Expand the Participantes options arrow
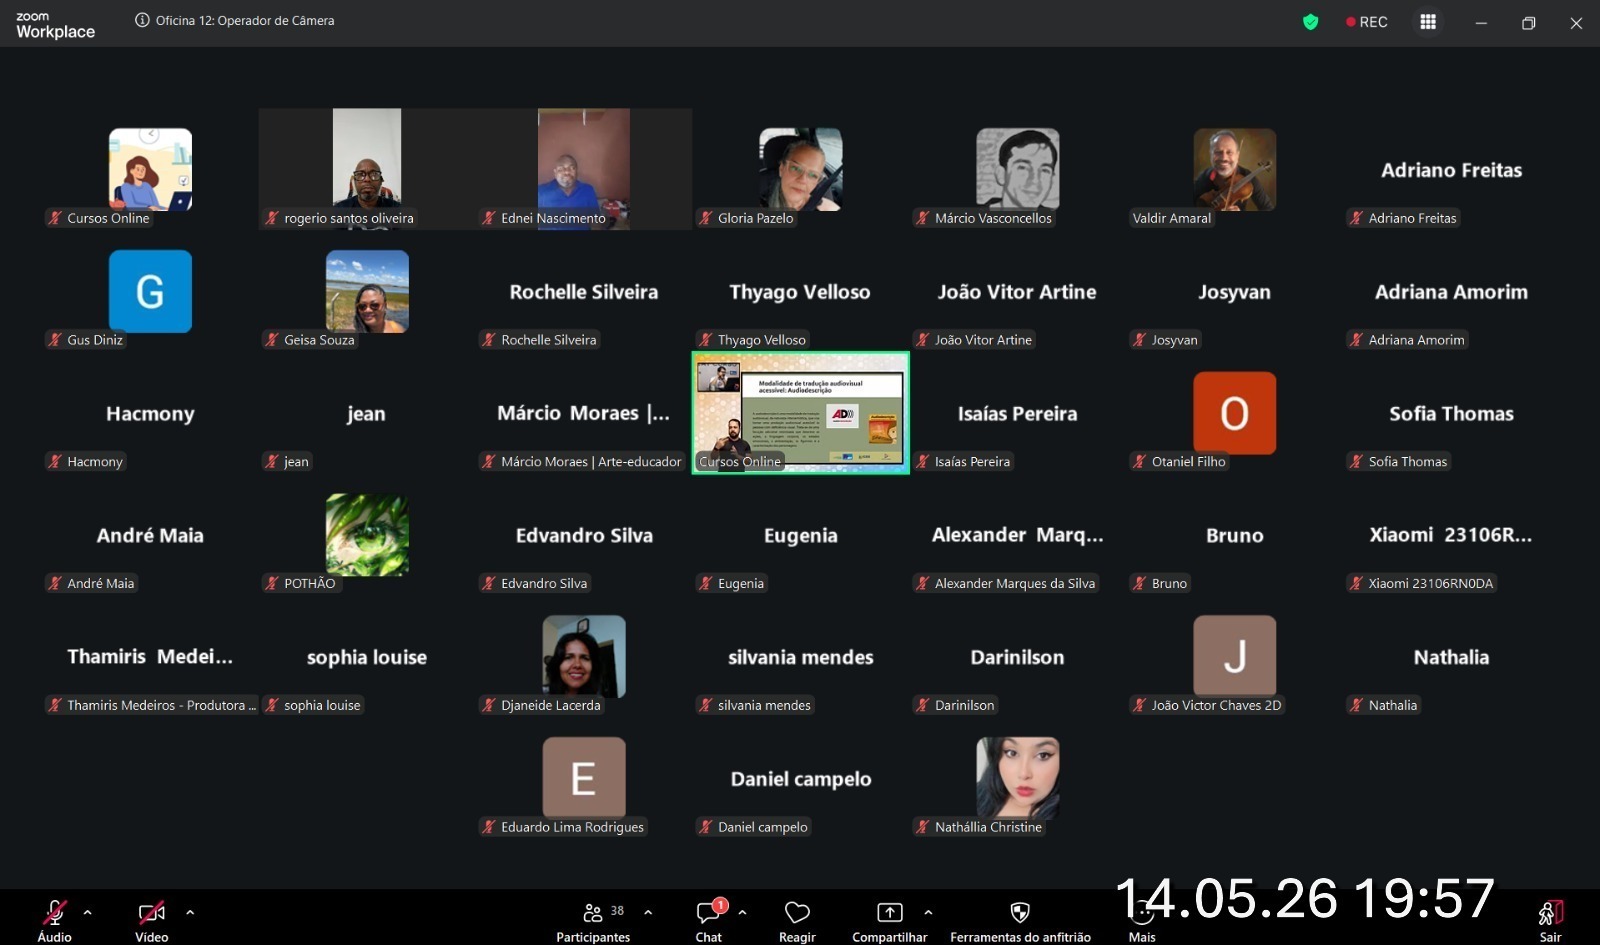Screen dimensions: 1600x945 (x=648, y=912)
